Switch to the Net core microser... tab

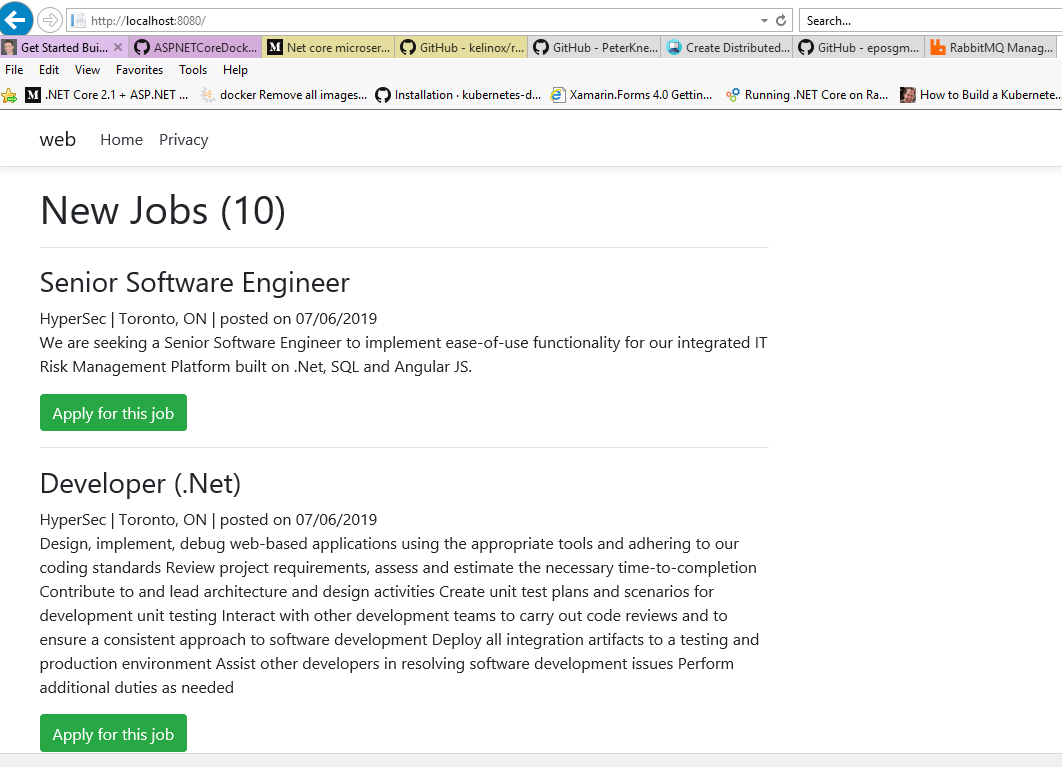point(328,47)
